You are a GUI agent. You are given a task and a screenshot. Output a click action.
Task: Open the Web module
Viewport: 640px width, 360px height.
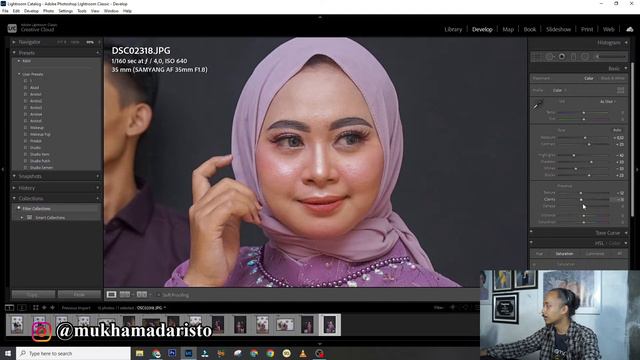coord(609,29)
